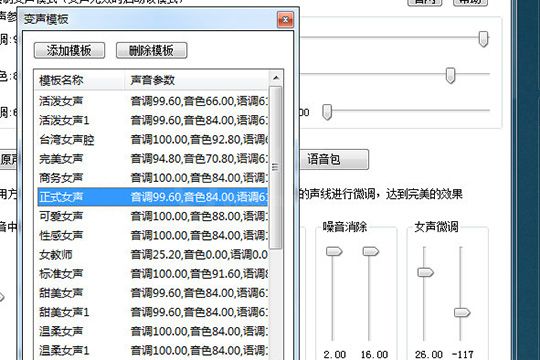Viewport: 540px width, 360px height.
Task: Select the 女教师 template row
Action: point(152,255)
